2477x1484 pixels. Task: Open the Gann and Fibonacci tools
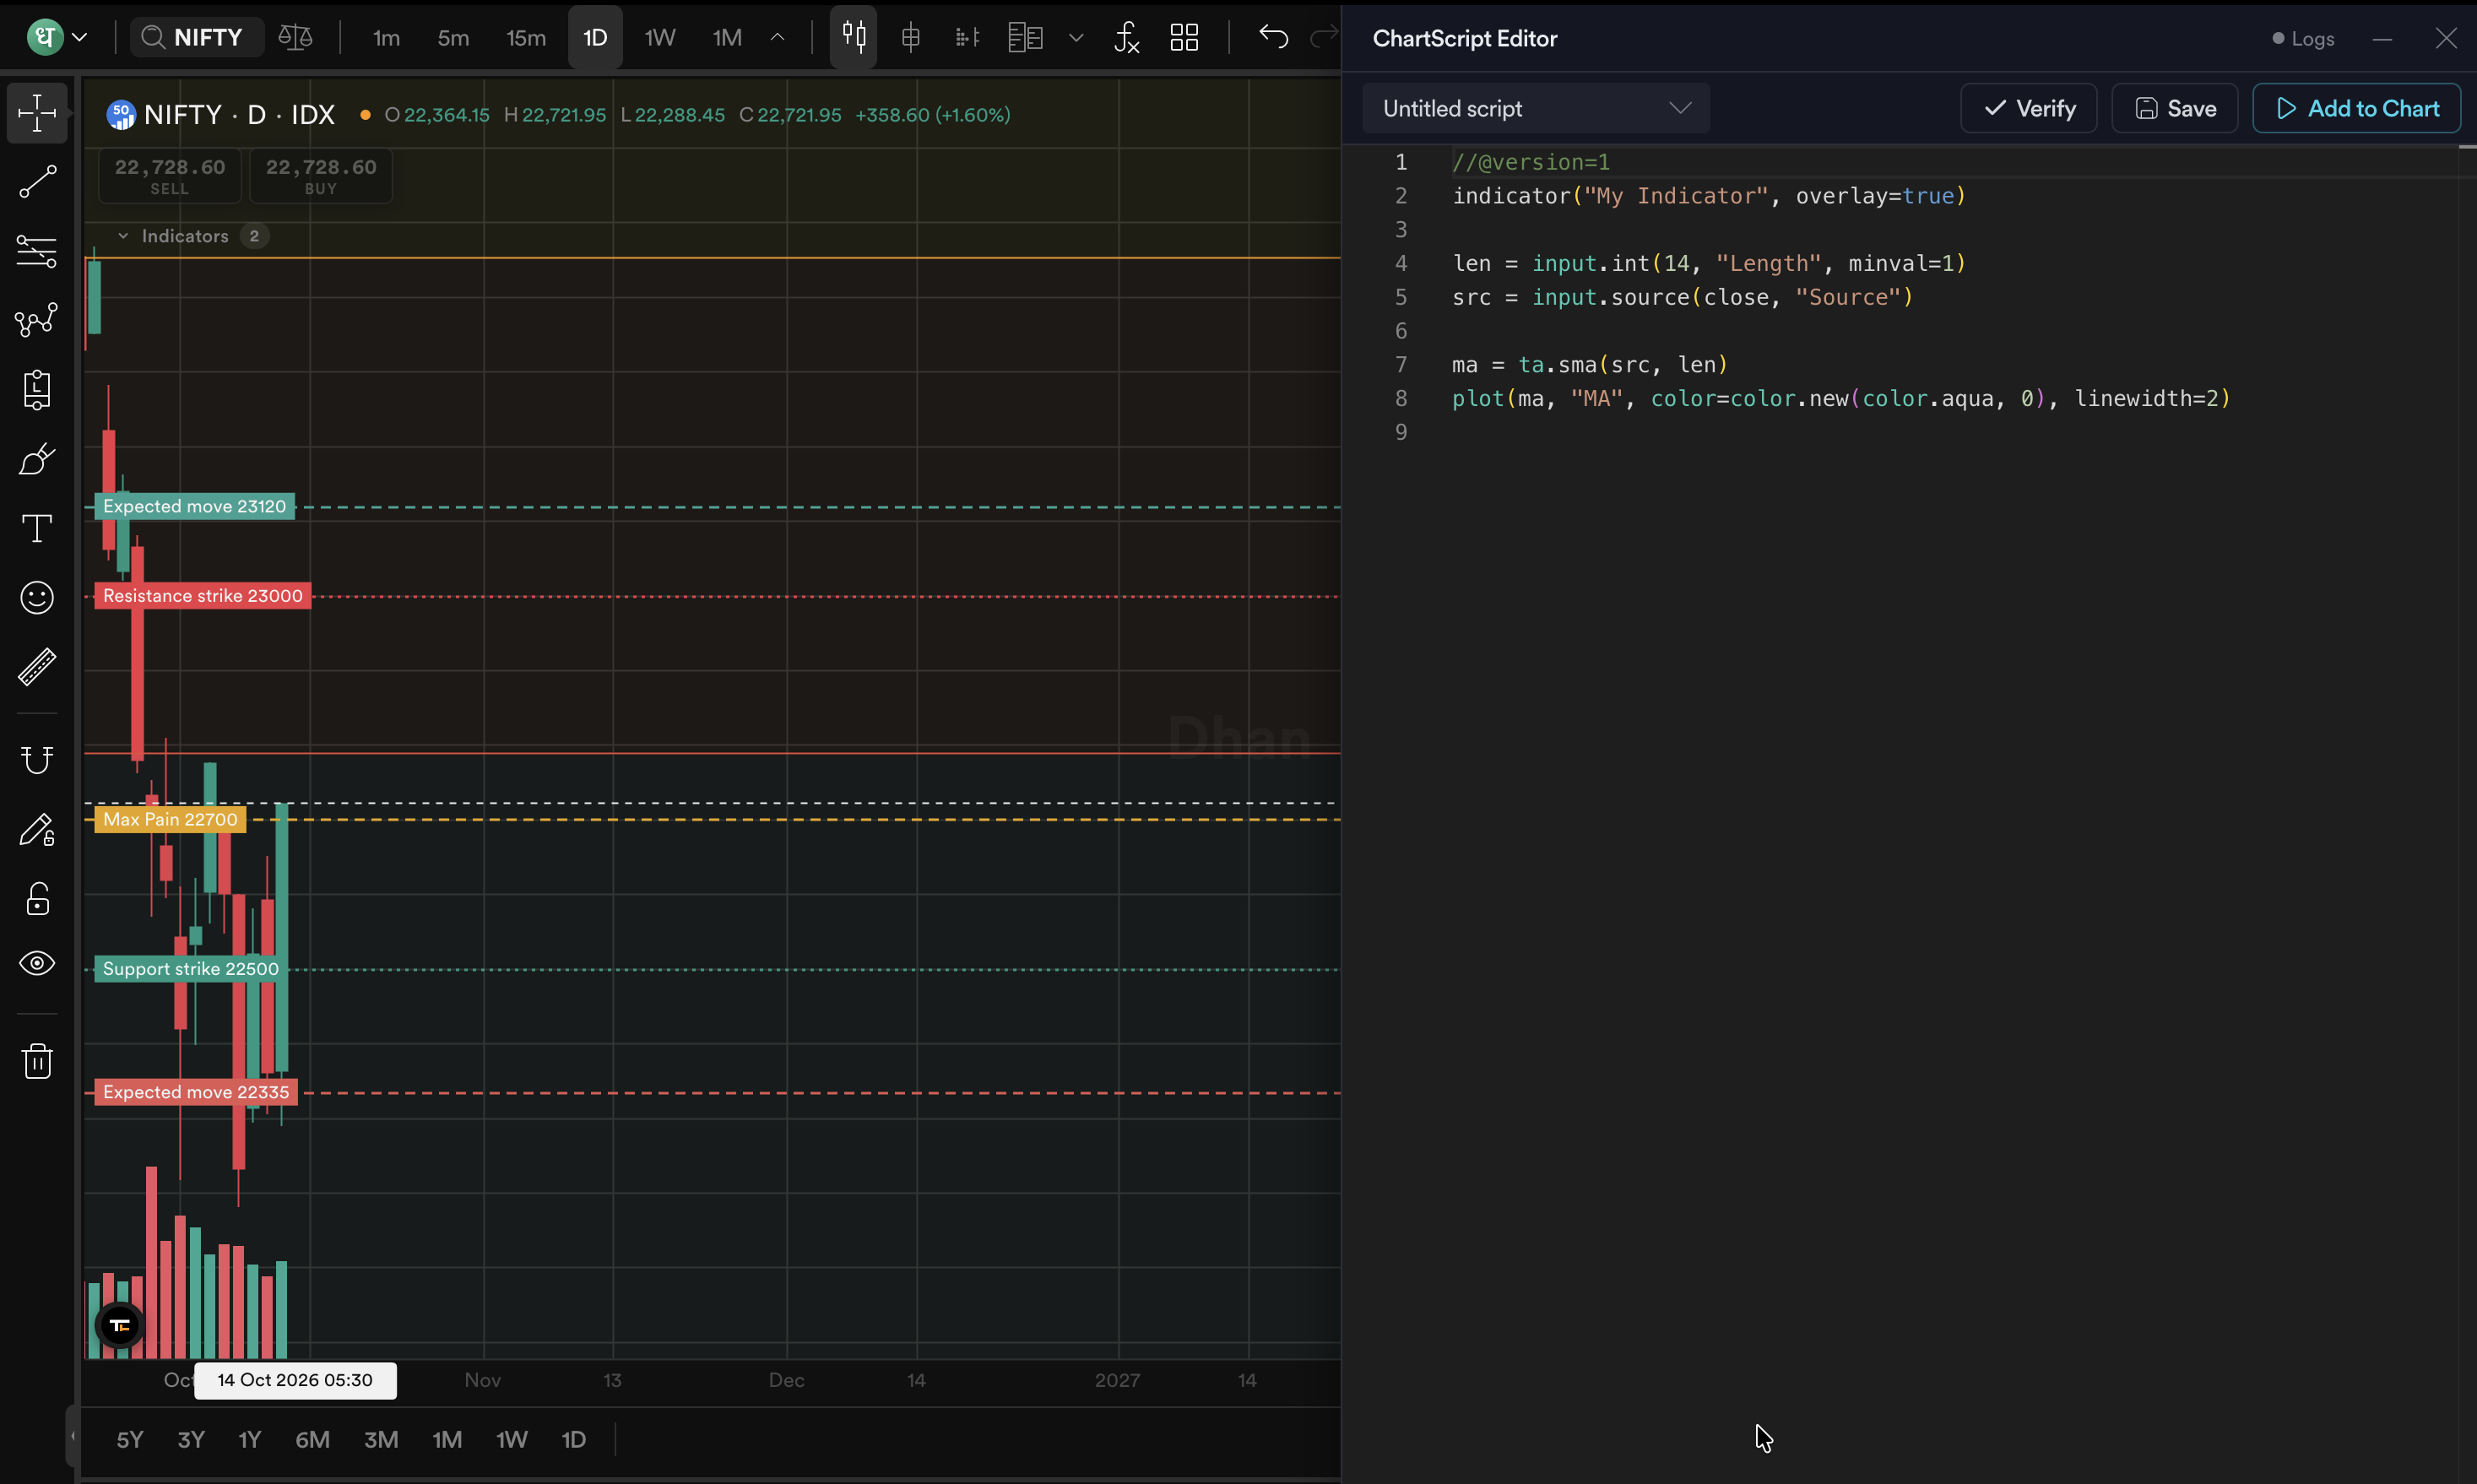[x=37, y=251]
